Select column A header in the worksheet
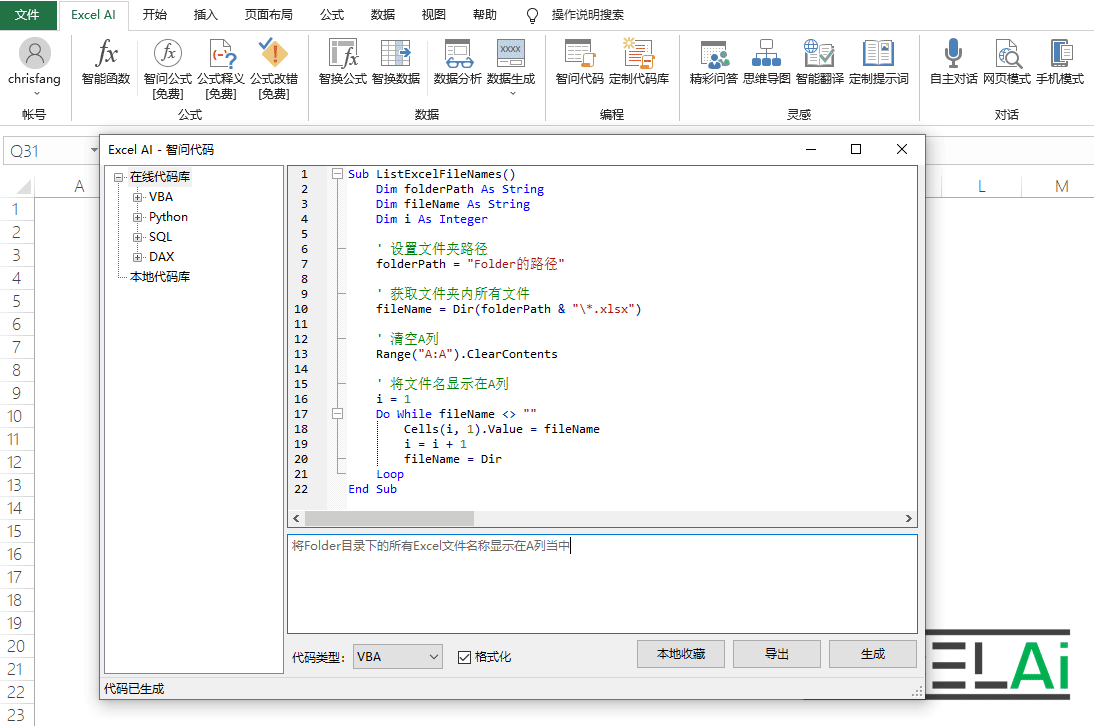Screen dimensions: 1094x726 tap(80, 186)
